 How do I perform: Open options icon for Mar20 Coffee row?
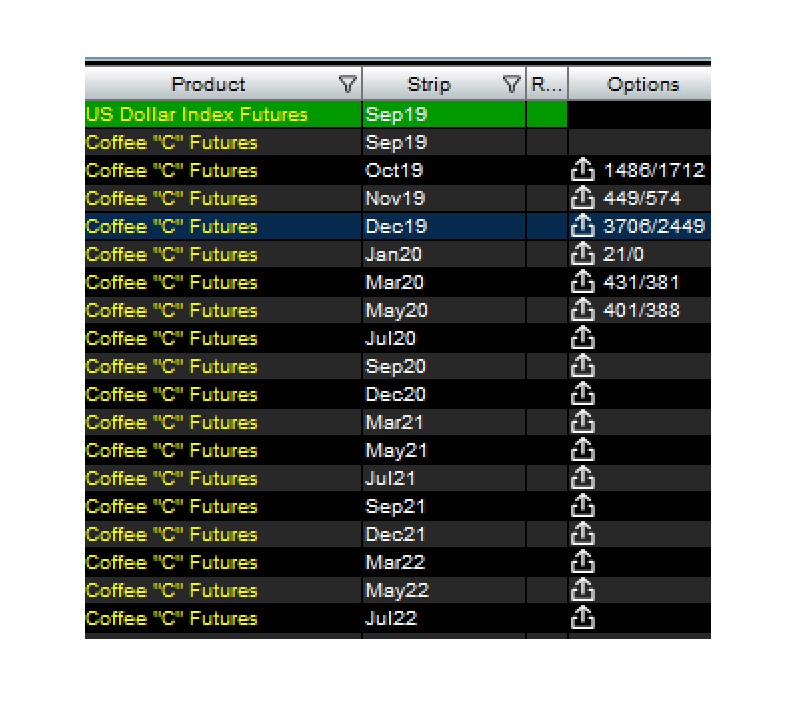coord(583,282)
